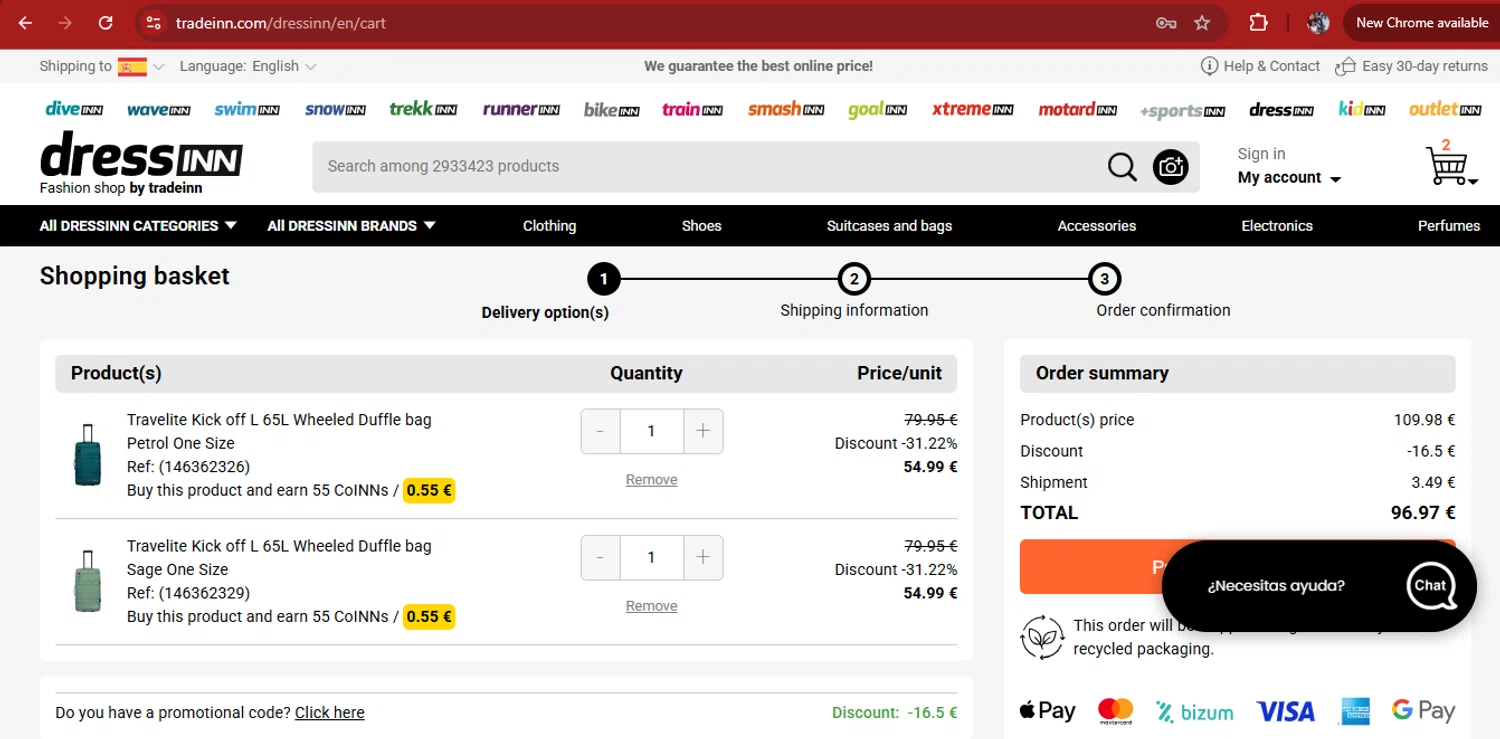Open the Chrome extensions puzzle icon

1259,23
